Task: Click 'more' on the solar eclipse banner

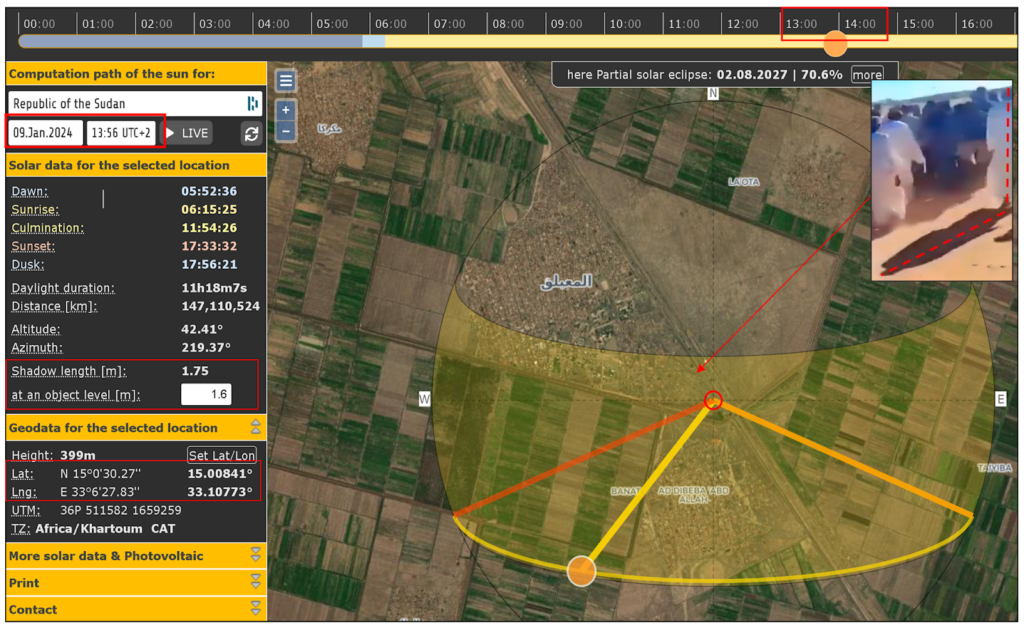Action: point(867,75)
